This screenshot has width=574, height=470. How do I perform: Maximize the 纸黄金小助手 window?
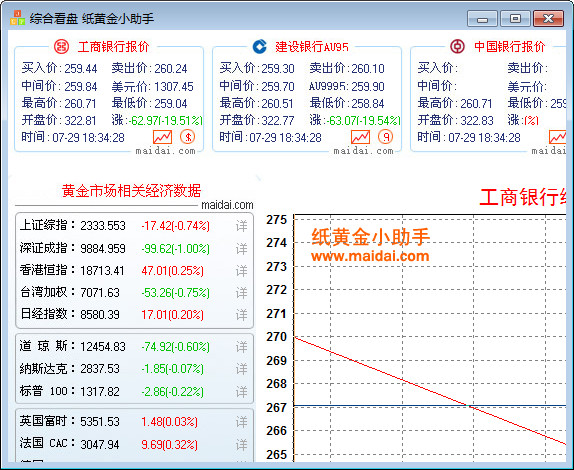515,18
